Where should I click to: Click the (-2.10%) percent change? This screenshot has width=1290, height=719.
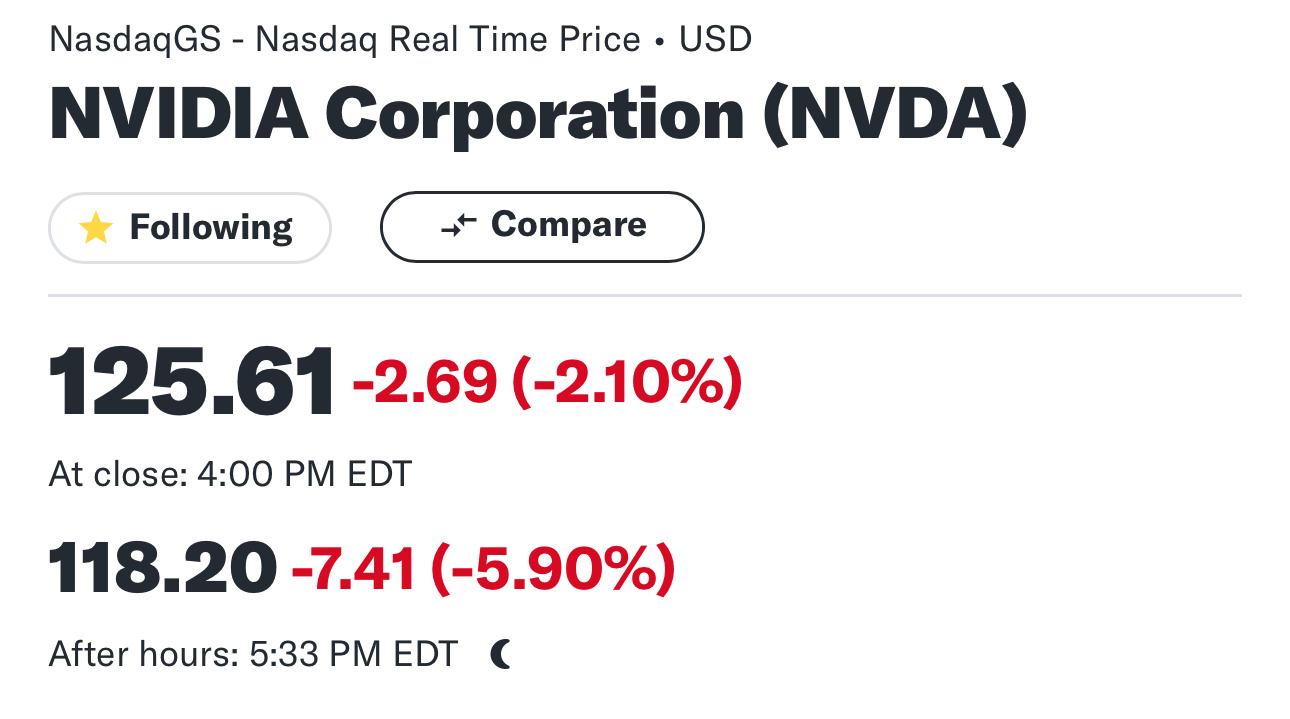click(627, 382)
